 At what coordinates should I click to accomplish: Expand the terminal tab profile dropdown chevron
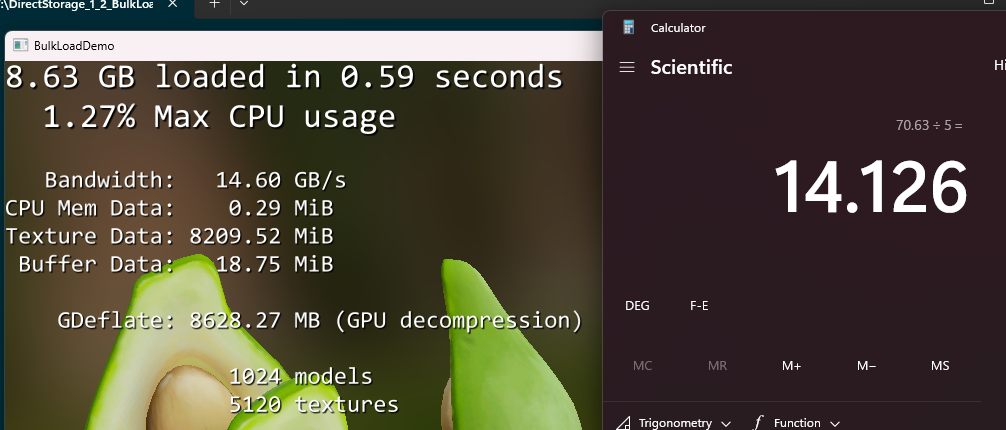coord(245,5)
